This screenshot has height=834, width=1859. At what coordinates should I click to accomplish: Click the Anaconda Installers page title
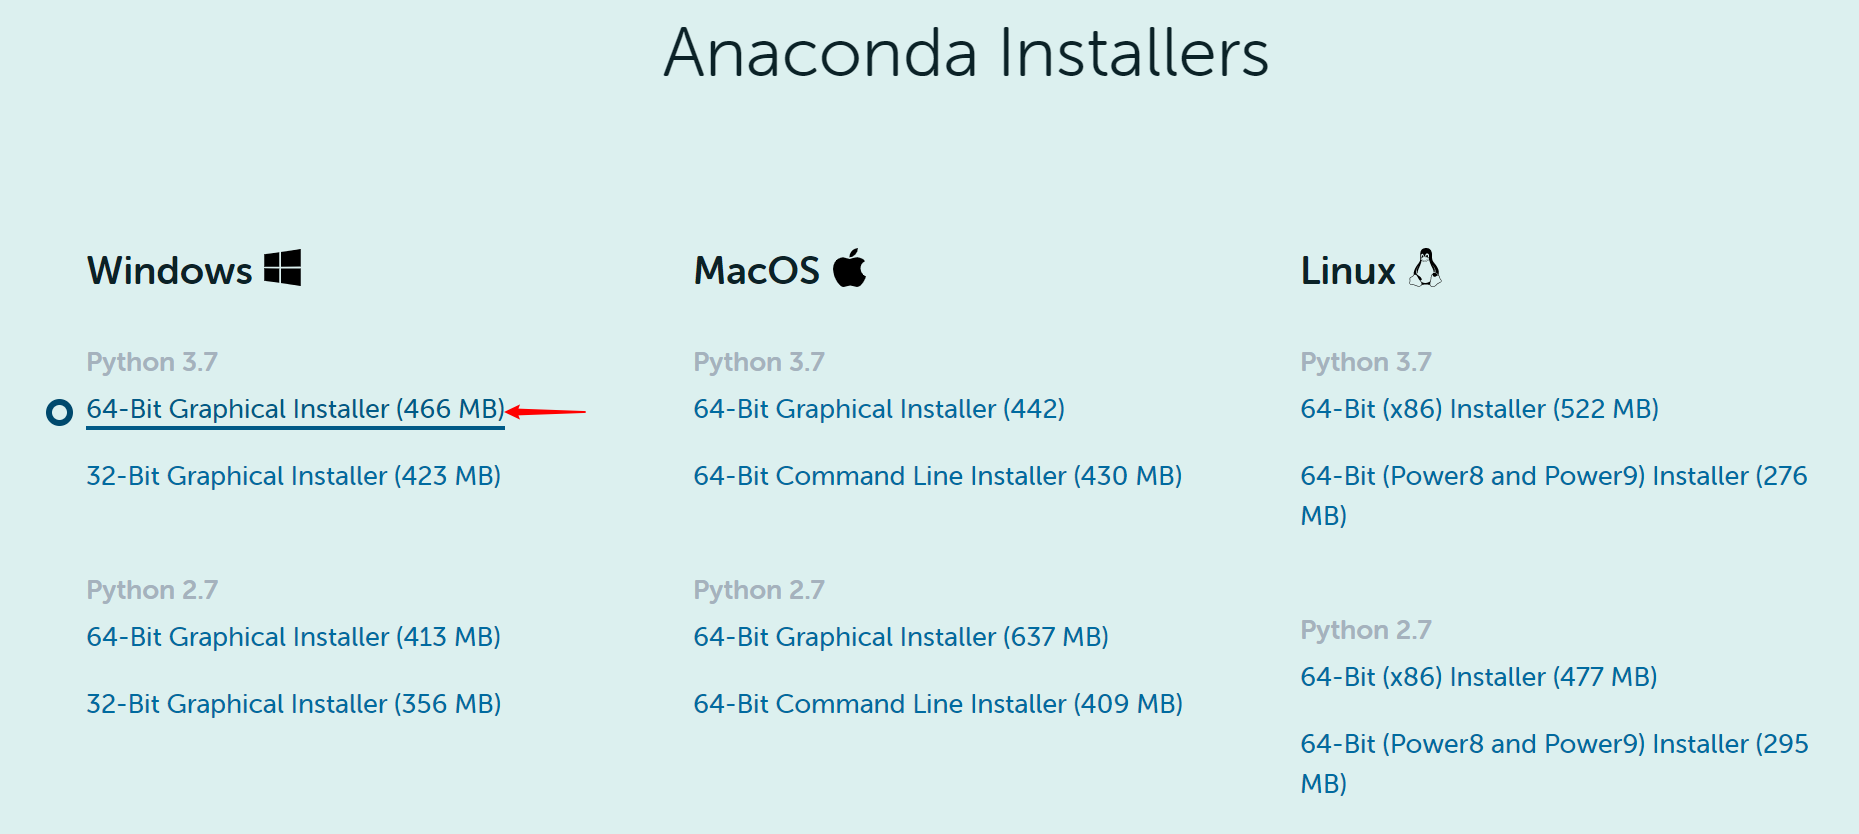(x=967, y=53)
